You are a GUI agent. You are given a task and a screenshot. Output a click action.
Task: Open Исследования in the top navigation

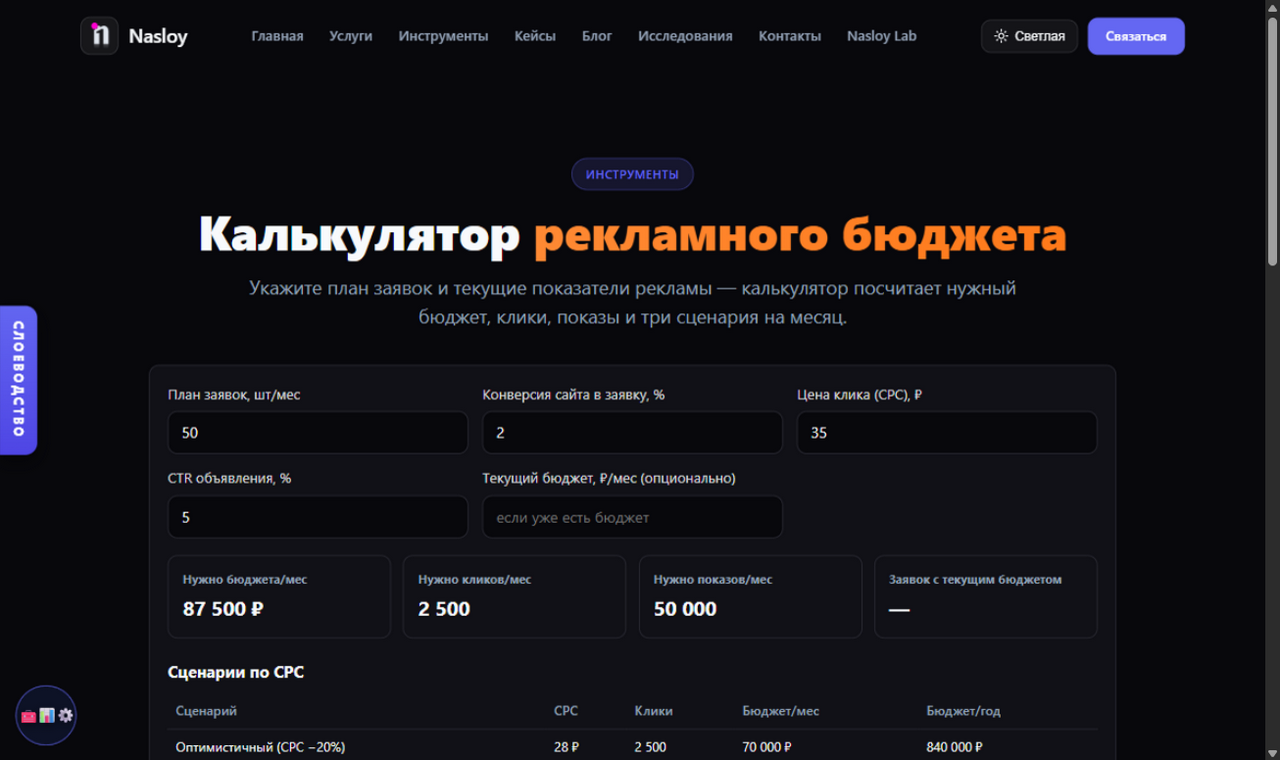pos(685,36)
